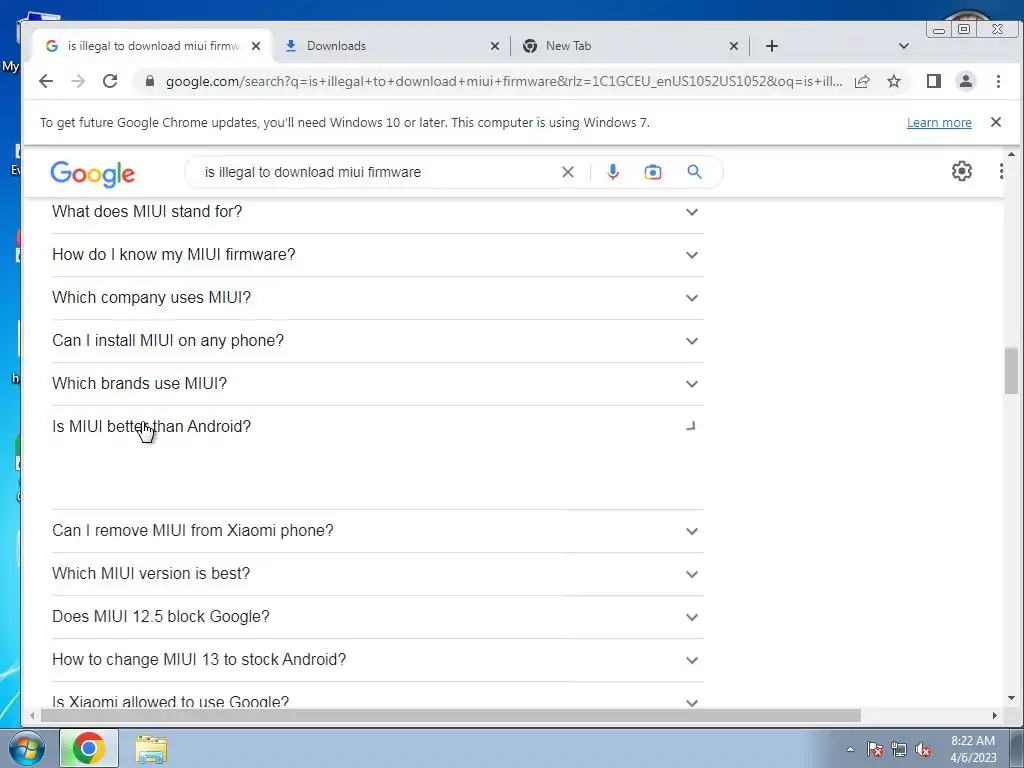Expand 'Which company uses MIUI?'
Viewport: 1024px width, 768px height.
coord(377,298)
